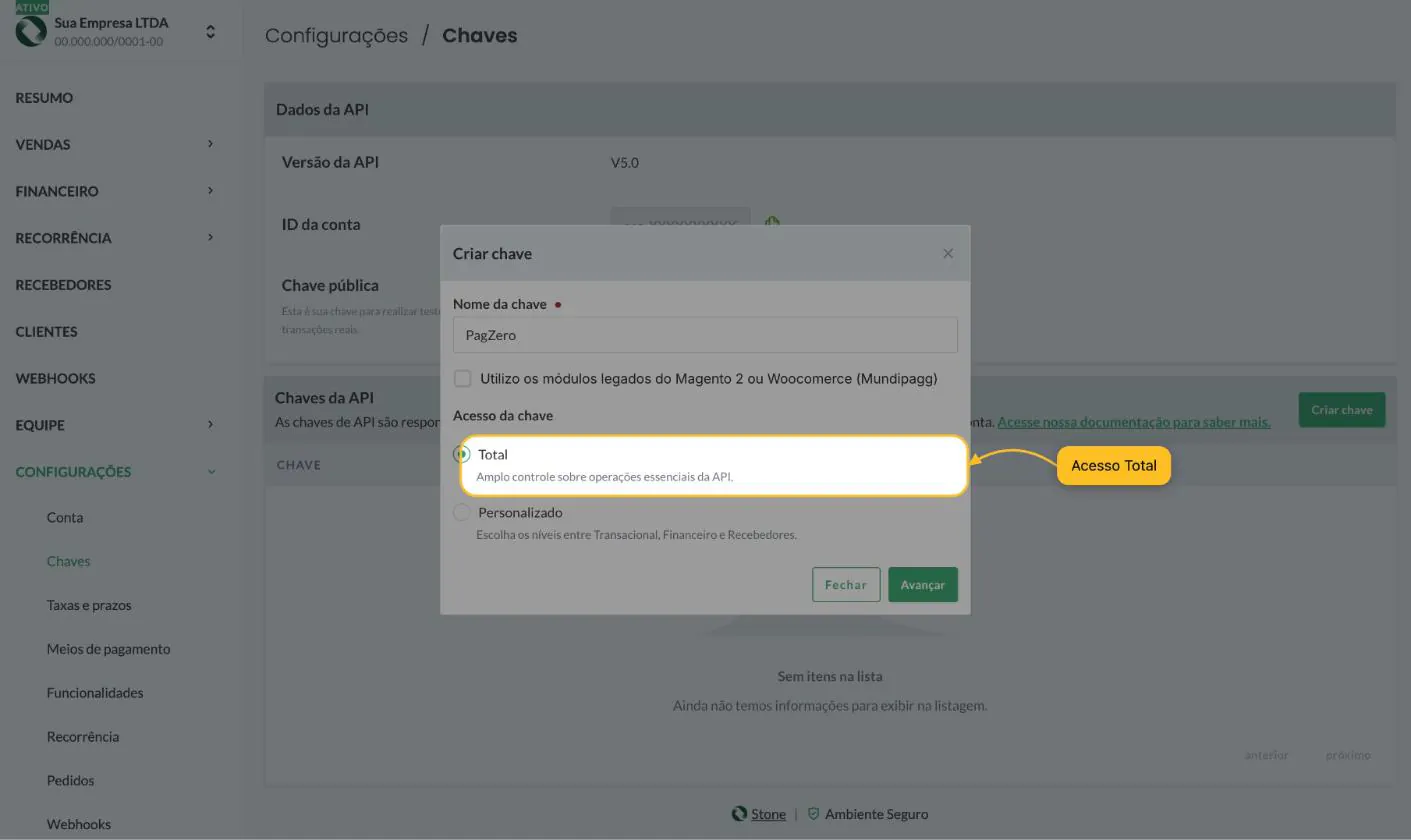Open the company switcher arrows
This screenshot has width=1411, height=840.
(210, 32)
